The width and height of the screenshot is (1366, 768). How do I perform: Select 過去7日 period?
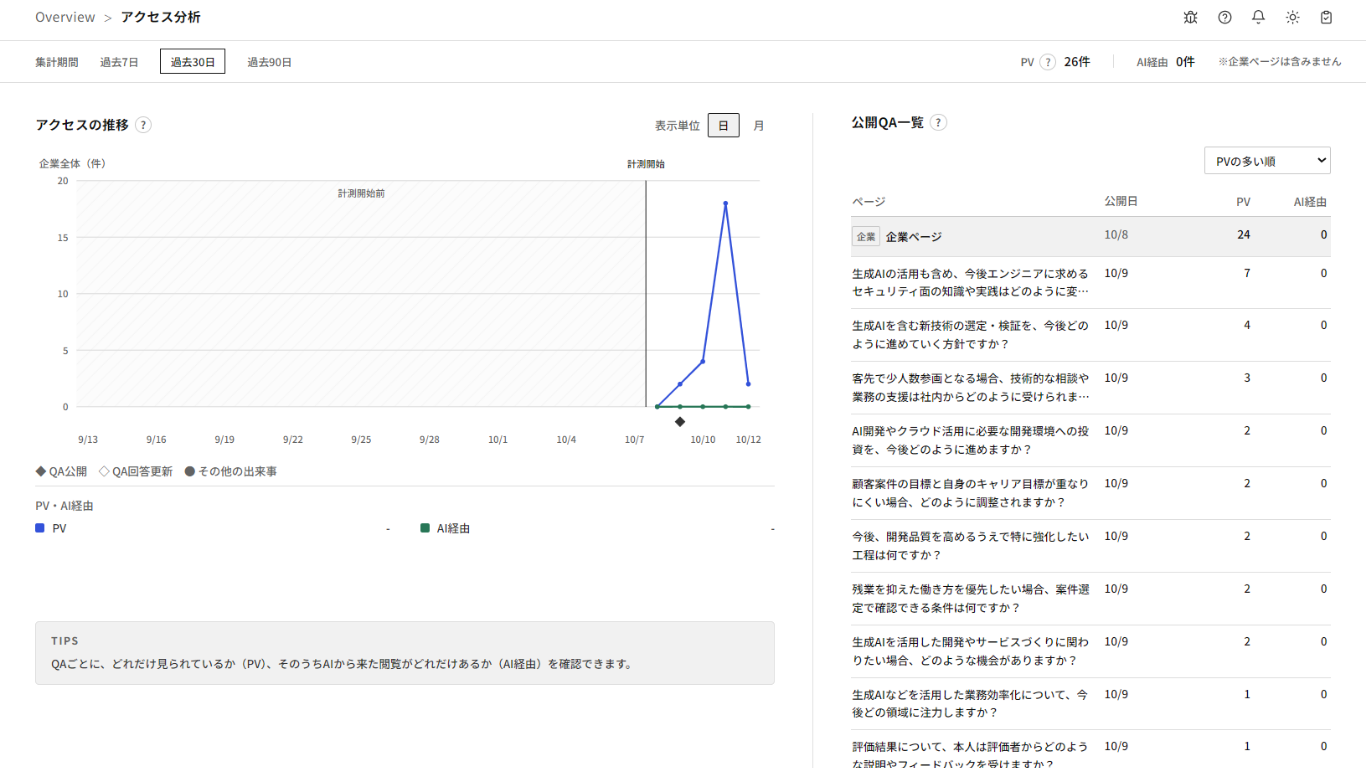119,62
